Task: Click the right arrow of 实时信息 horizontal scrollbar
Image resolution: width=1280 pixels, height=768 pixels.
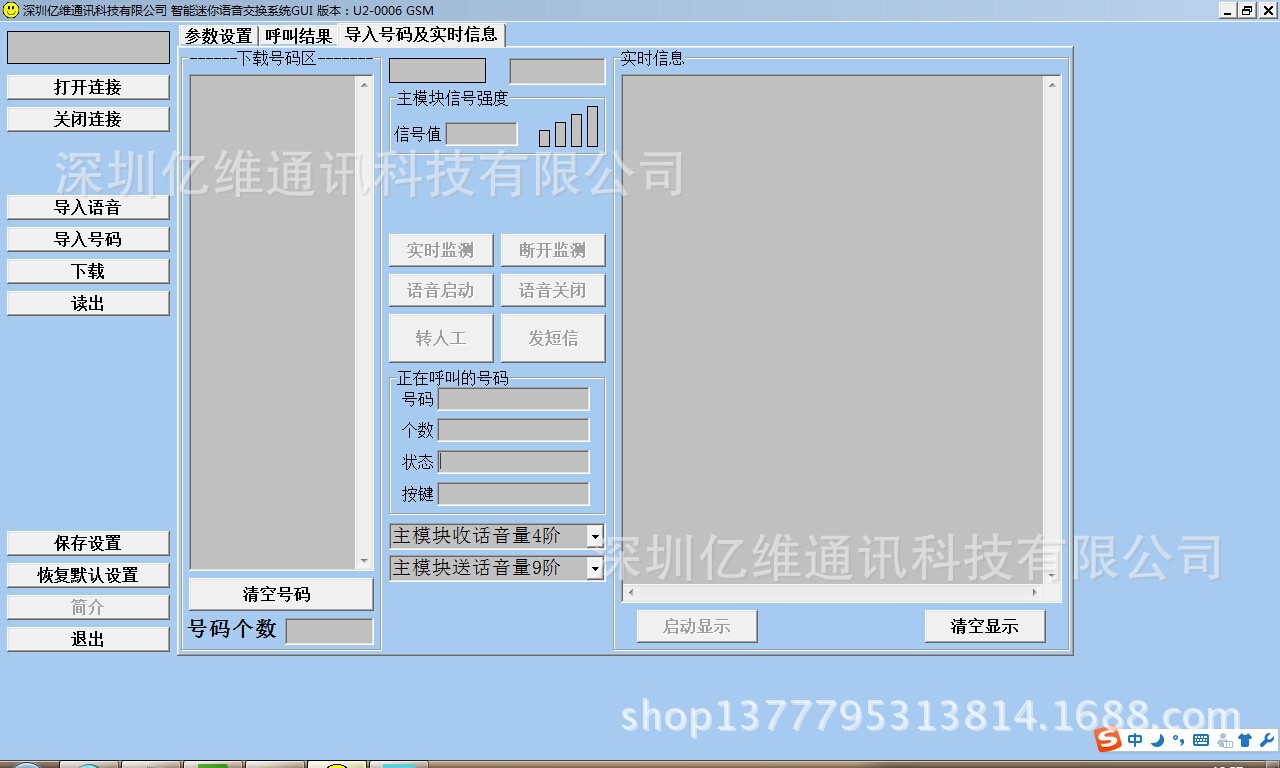Action: (x=1035, y=593)
